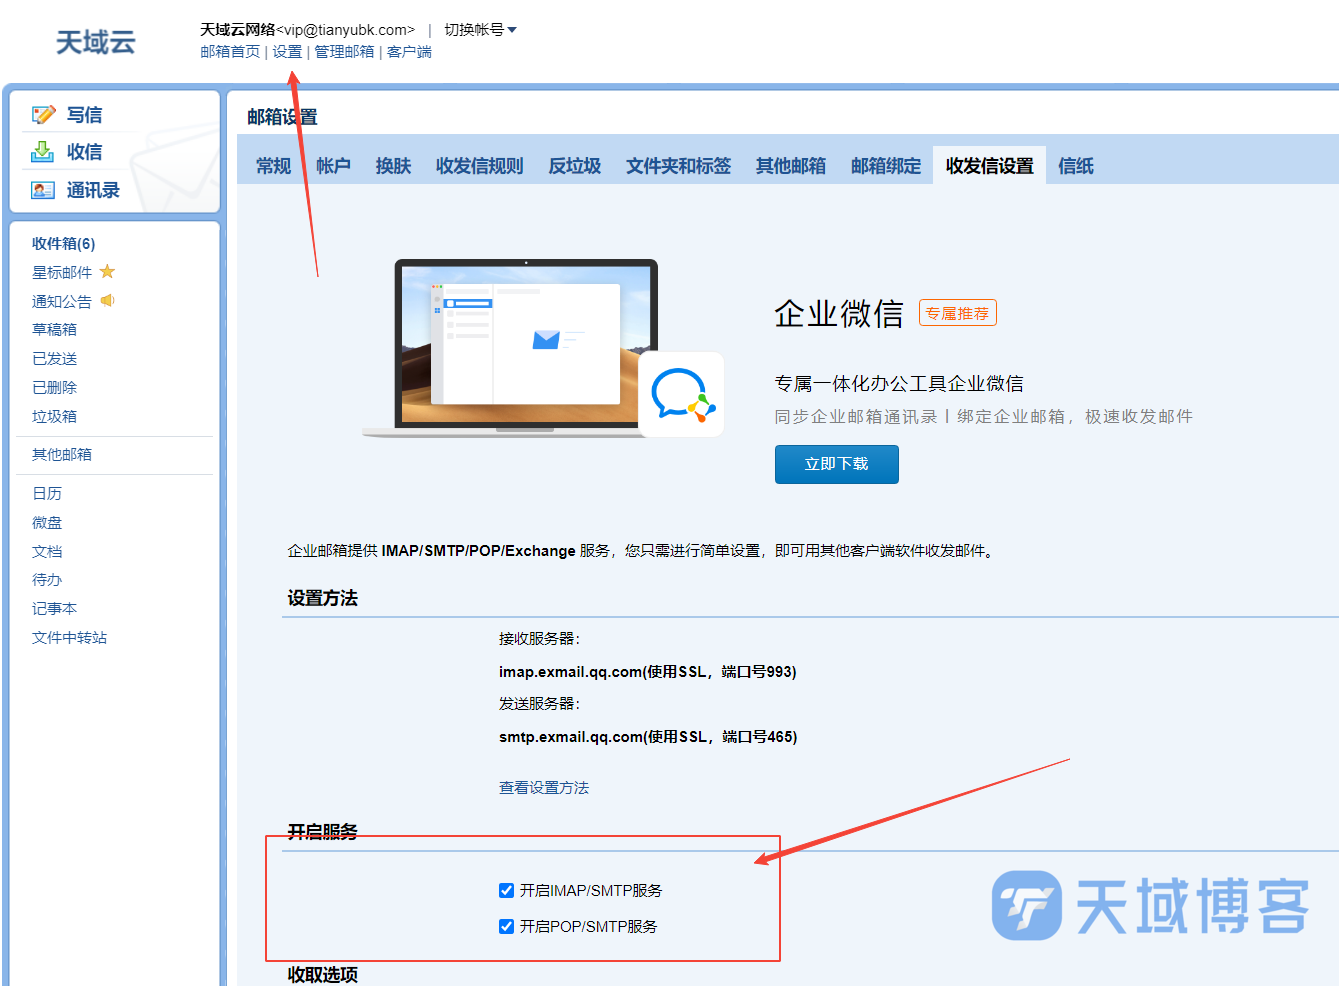Click the contacts card icon next to 通讯录
The width and height of the screenshot is (1339, 986).
[x=43, y=190]
